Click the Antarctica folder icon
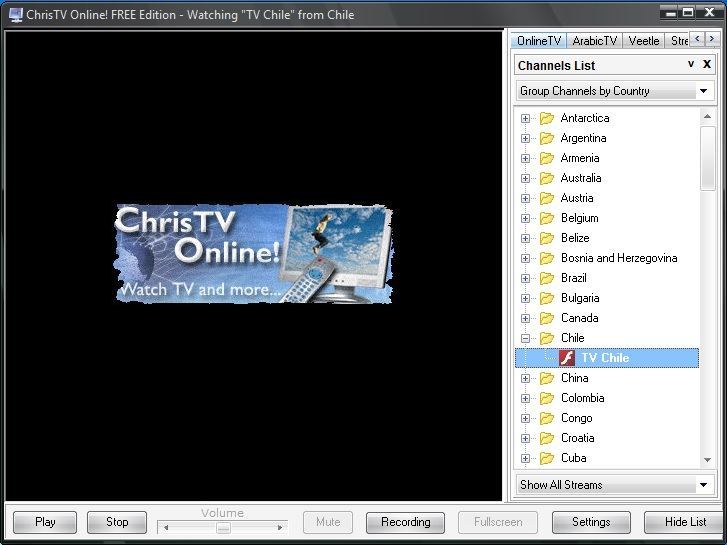Viewport: 727px width, 545px height. (547, 118)
